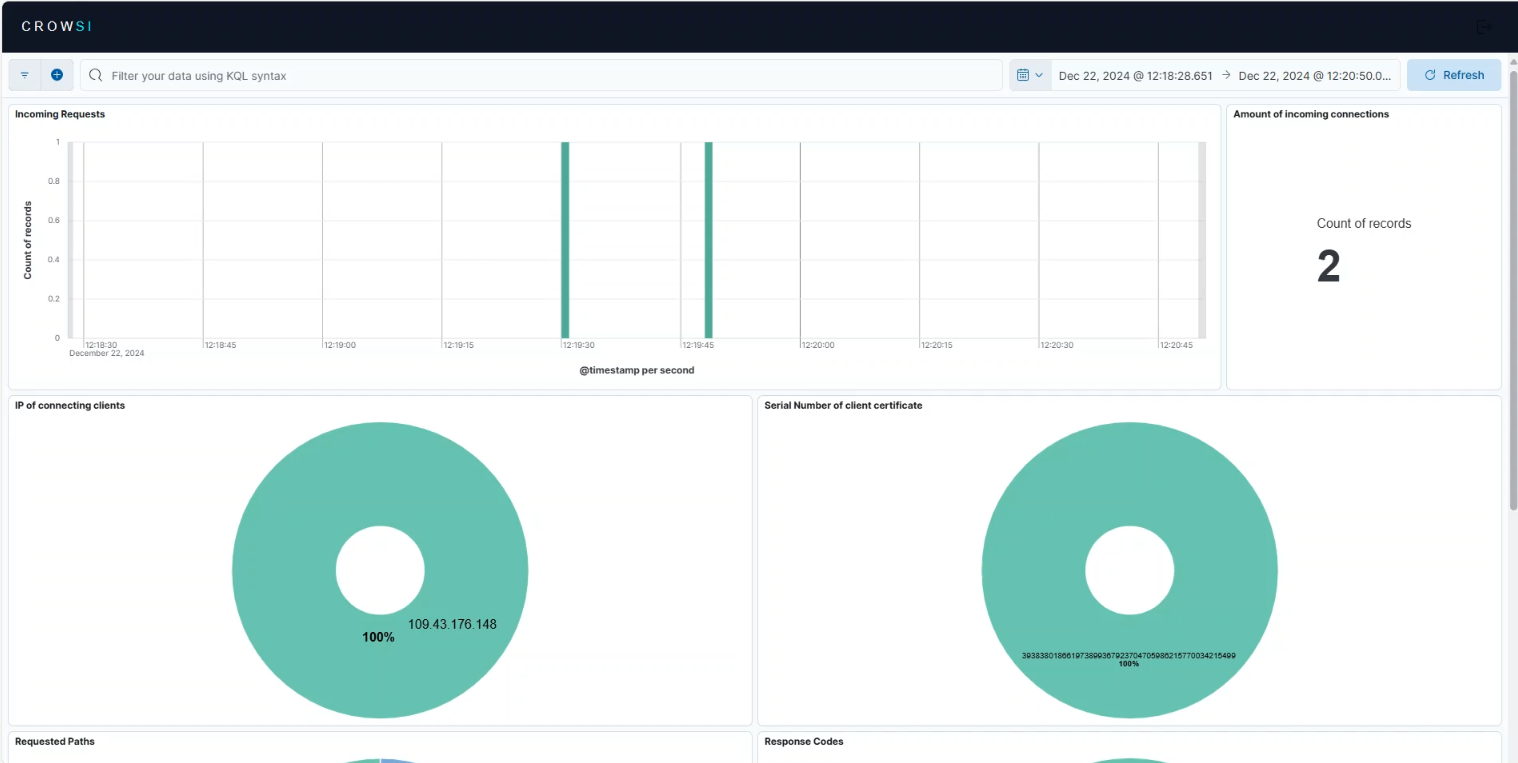
Task: Click the Requested Paths panel title
Action: (55, 742)
